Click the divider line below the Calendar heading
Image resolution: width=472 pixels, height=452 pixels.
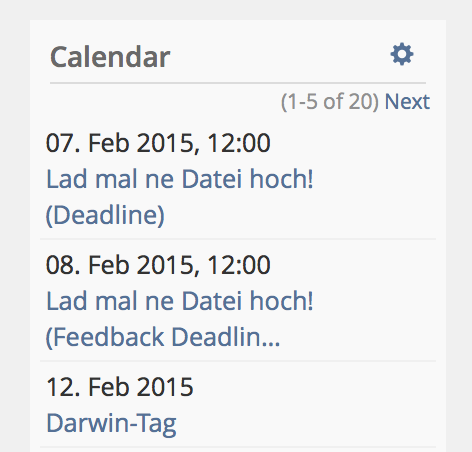tap(238, 82)
